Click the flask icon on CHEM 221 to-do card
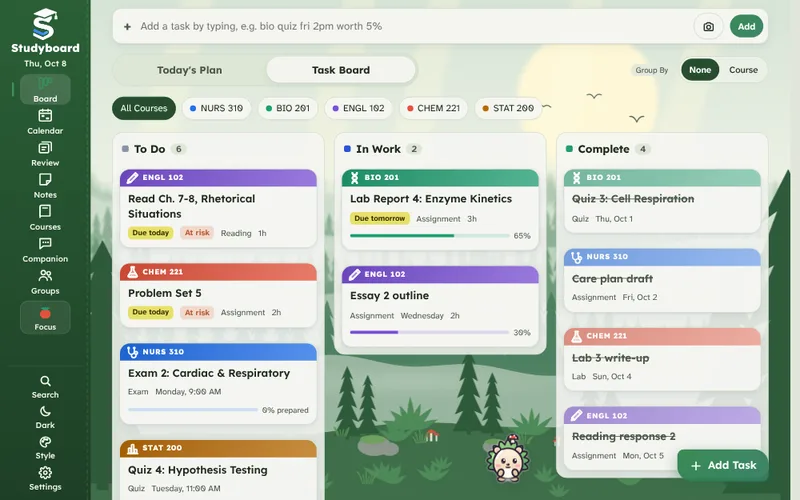This screenshot has width=800, height=500. pyautogui.click(x=132, y=272)
